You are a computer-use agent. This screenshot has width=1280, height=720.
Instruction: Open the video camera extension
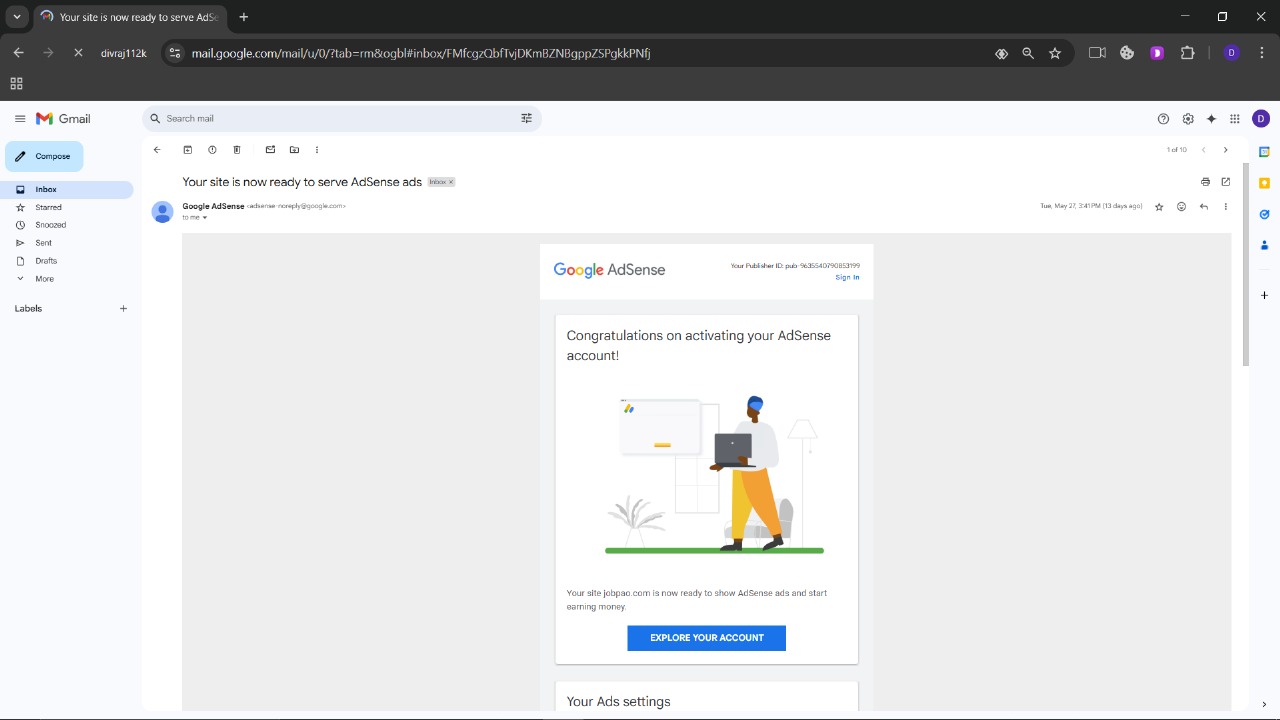[x=1097, y=53]
